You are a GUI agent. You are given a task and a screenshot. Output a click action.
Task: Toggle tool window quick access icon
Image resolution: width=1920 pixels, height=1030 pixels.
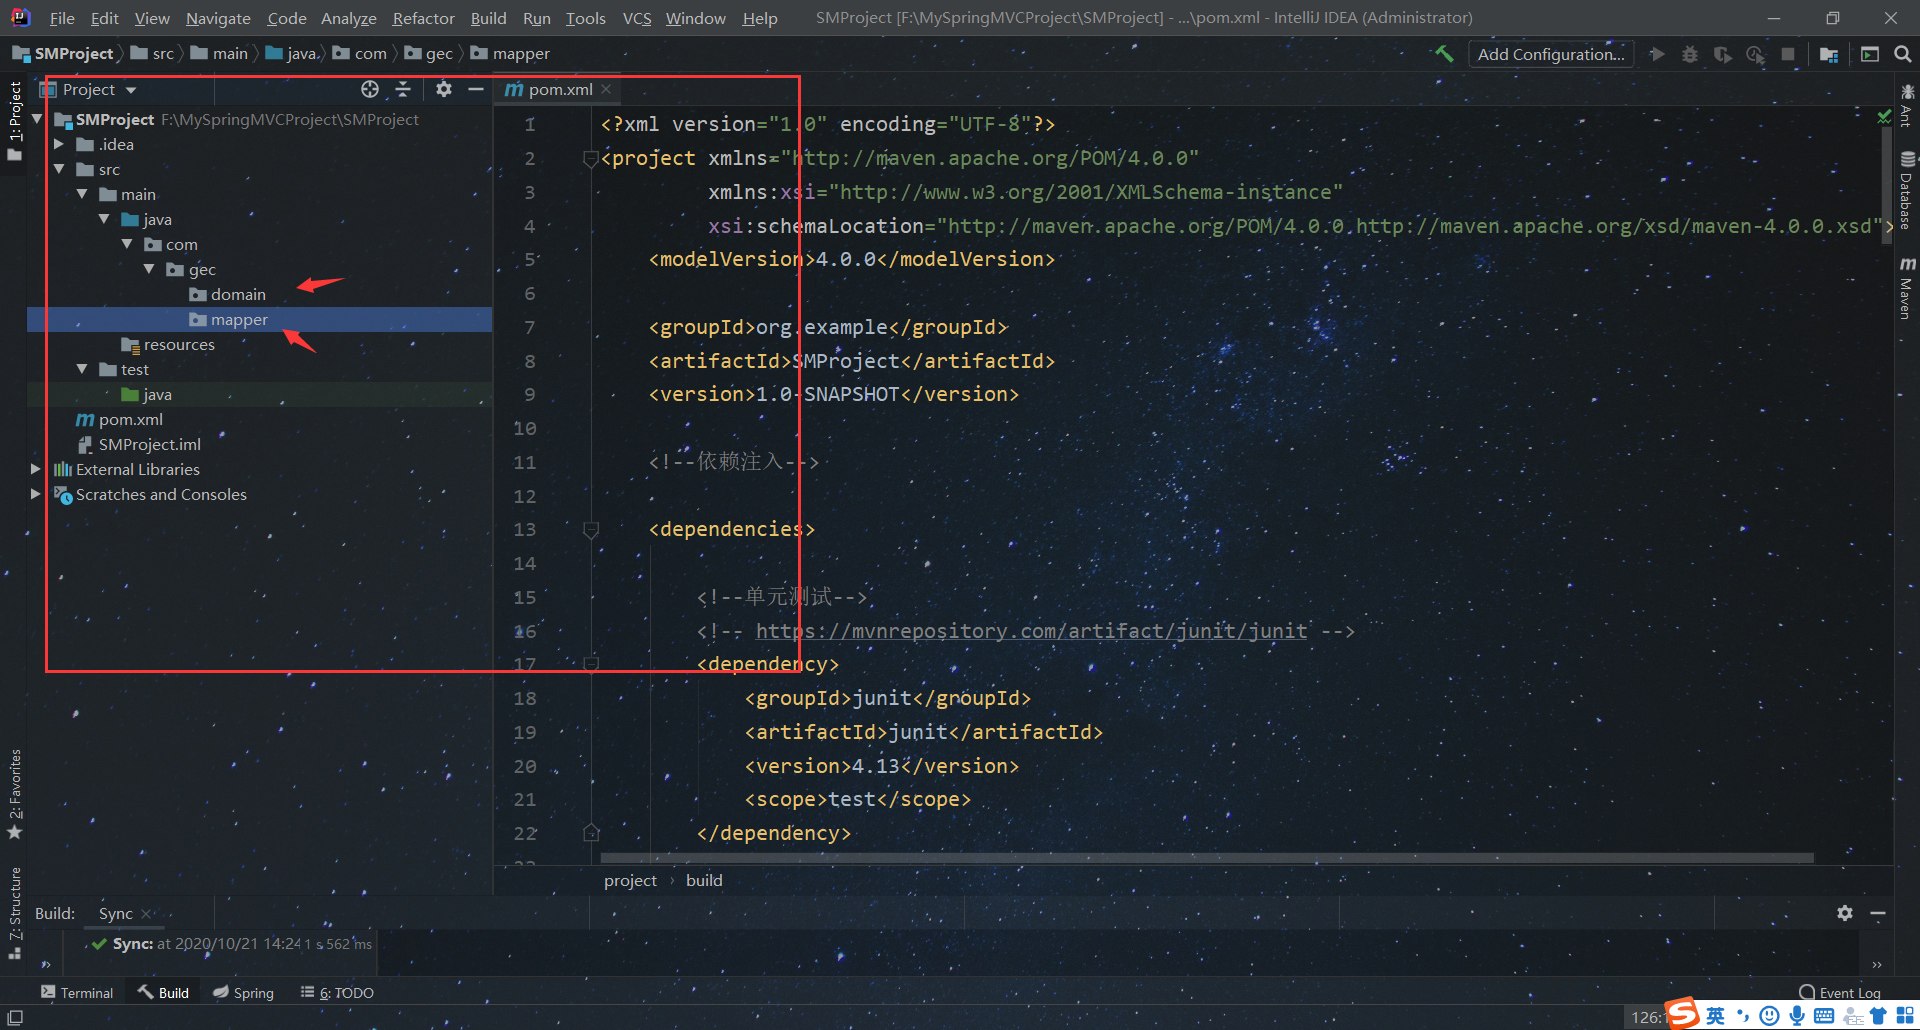15,1017
